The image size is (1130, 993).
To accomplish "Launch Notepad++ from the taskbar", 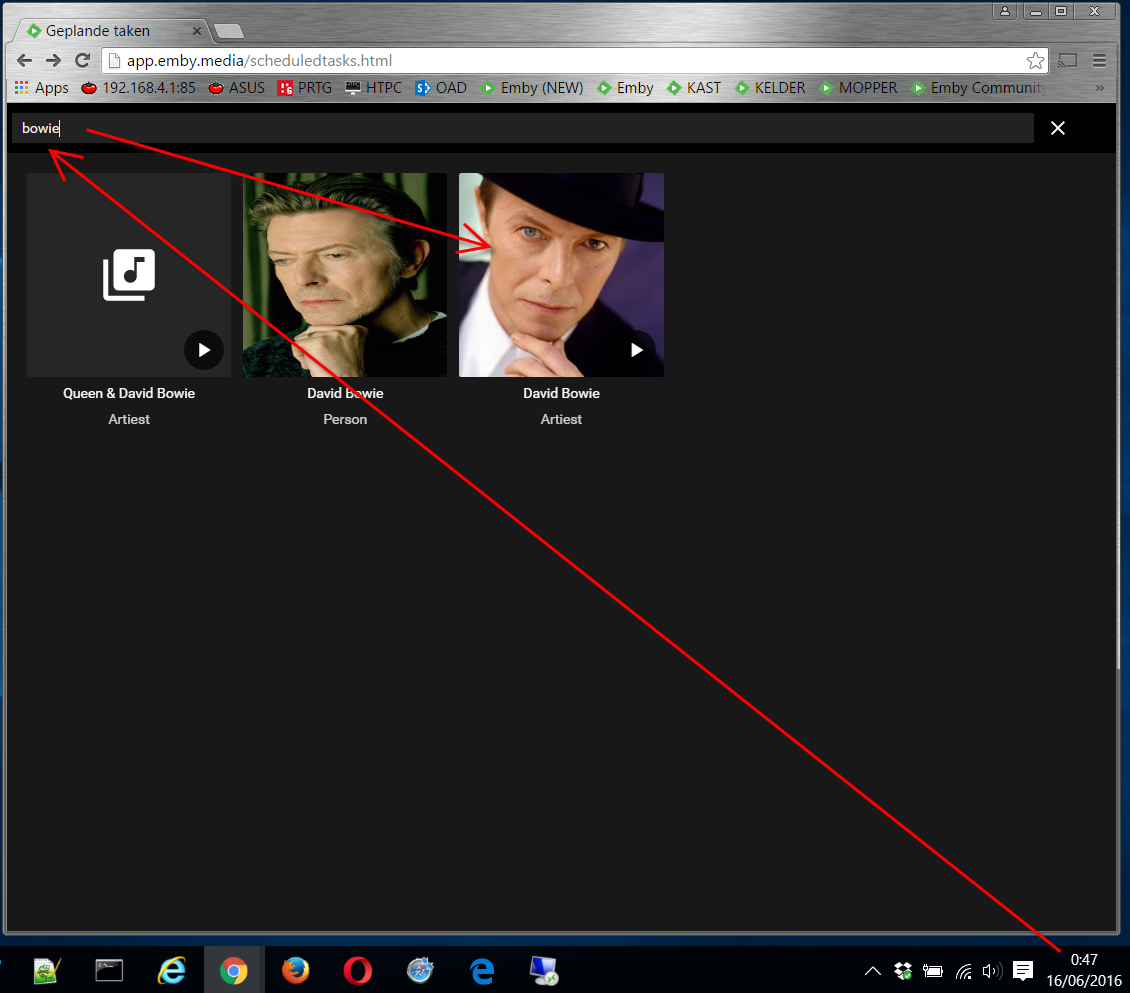I will coord(47,971).
